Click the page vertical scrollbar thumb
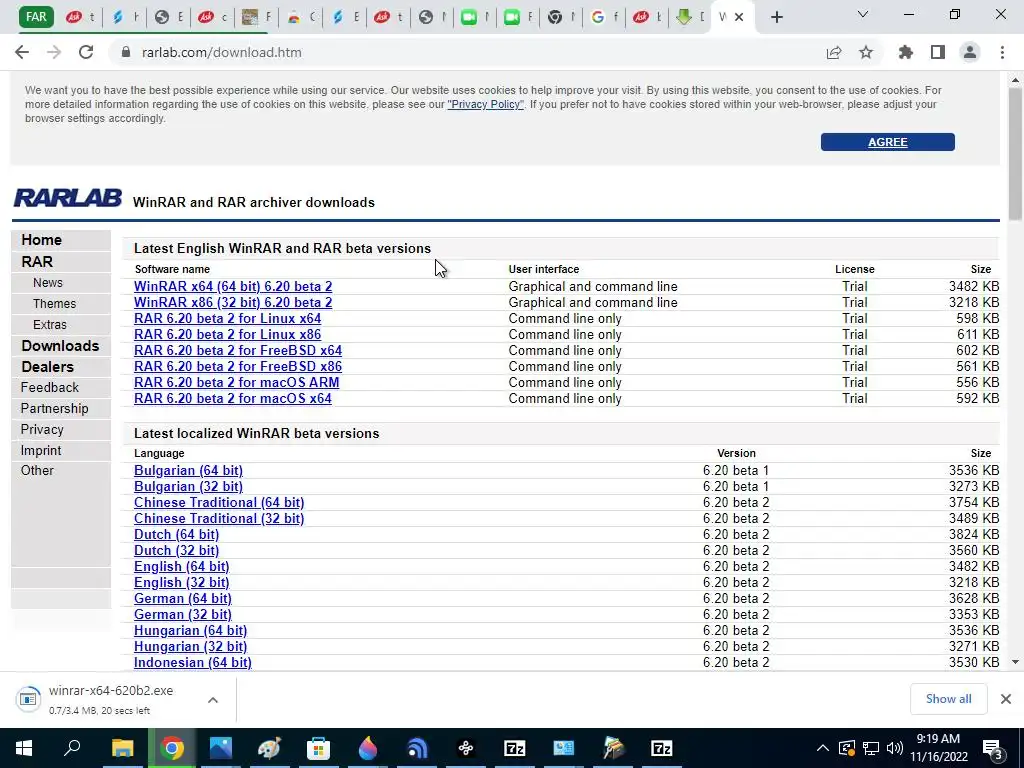 pyautogui.click(x=1015, y=153)
